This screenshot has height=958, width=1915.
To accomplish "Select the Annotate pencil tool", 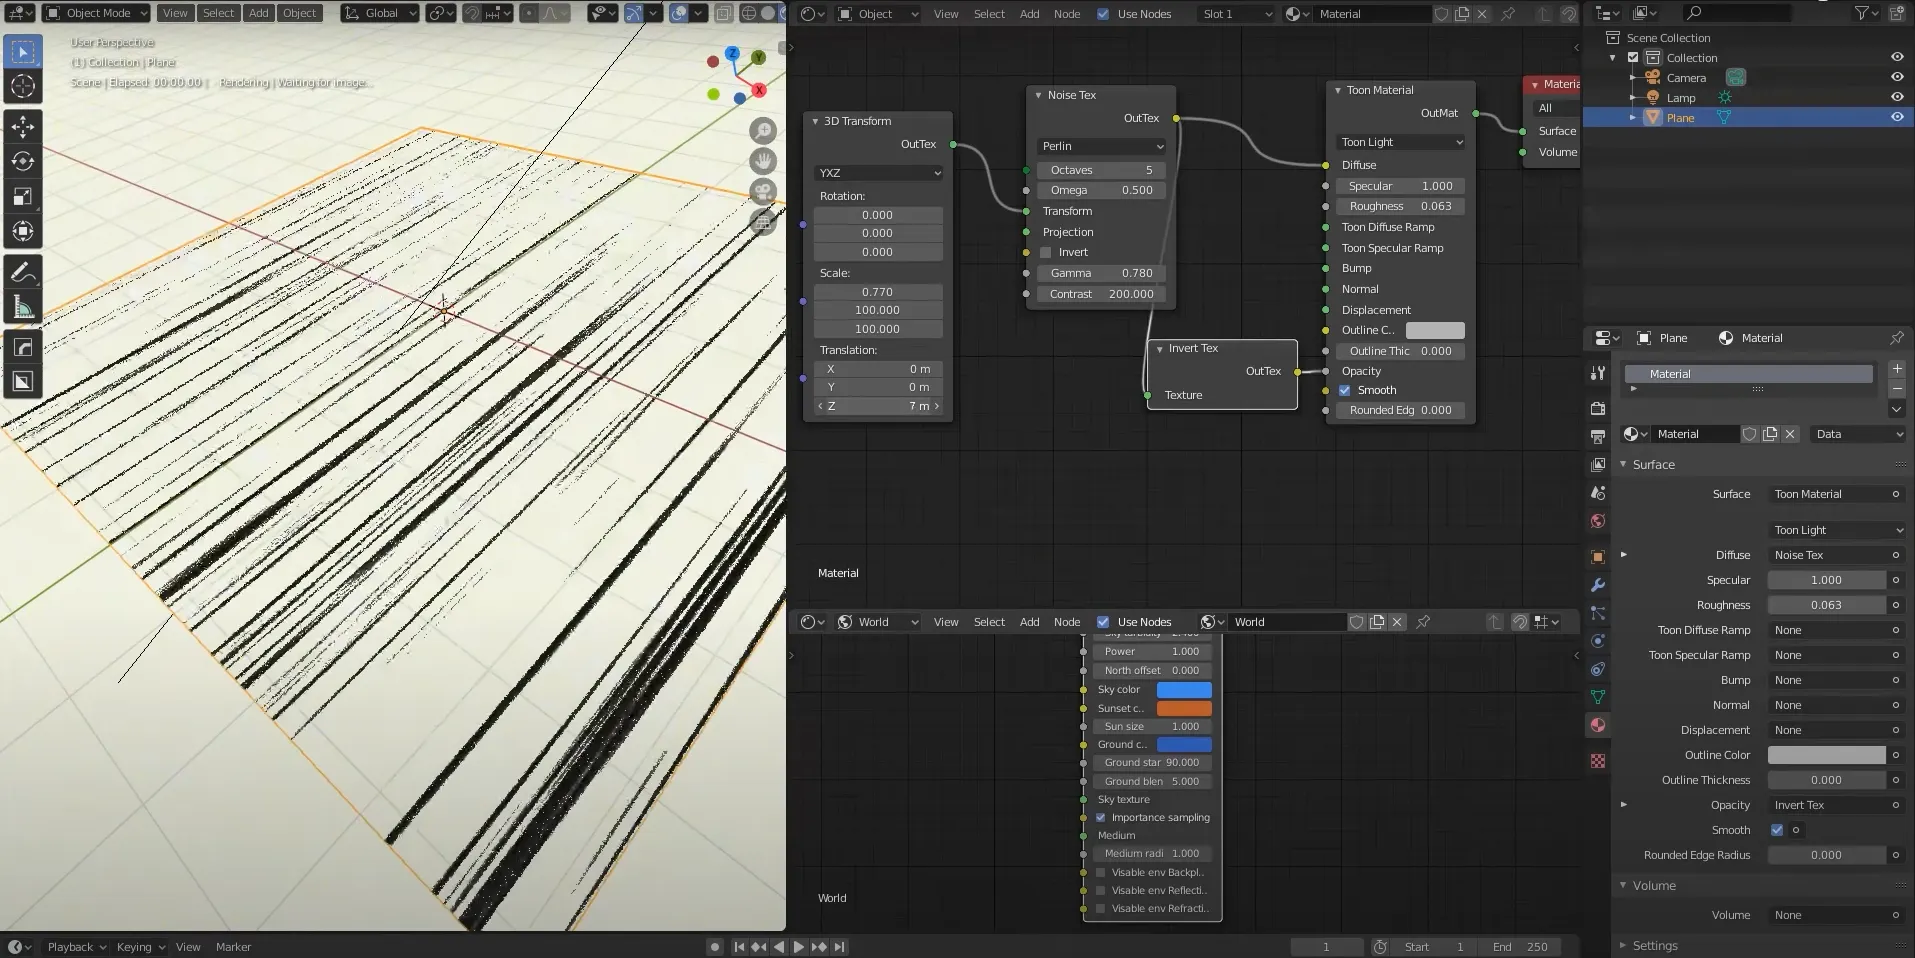I will [x=22, y=272].
